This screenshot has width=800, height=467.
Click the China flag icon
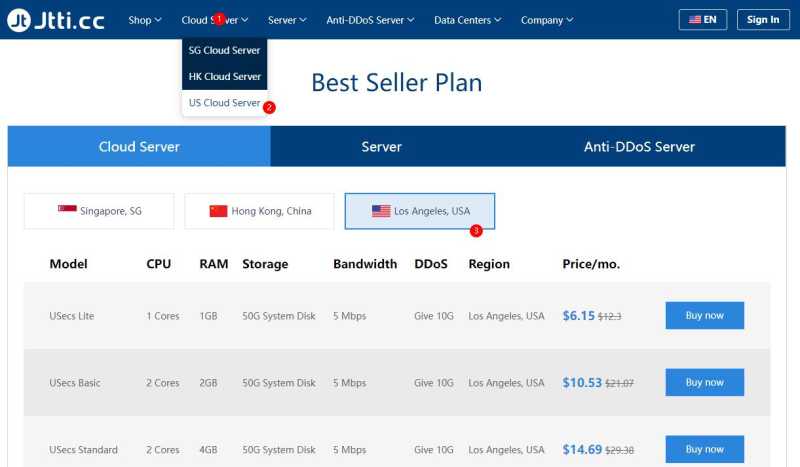(x=218, y=211)
